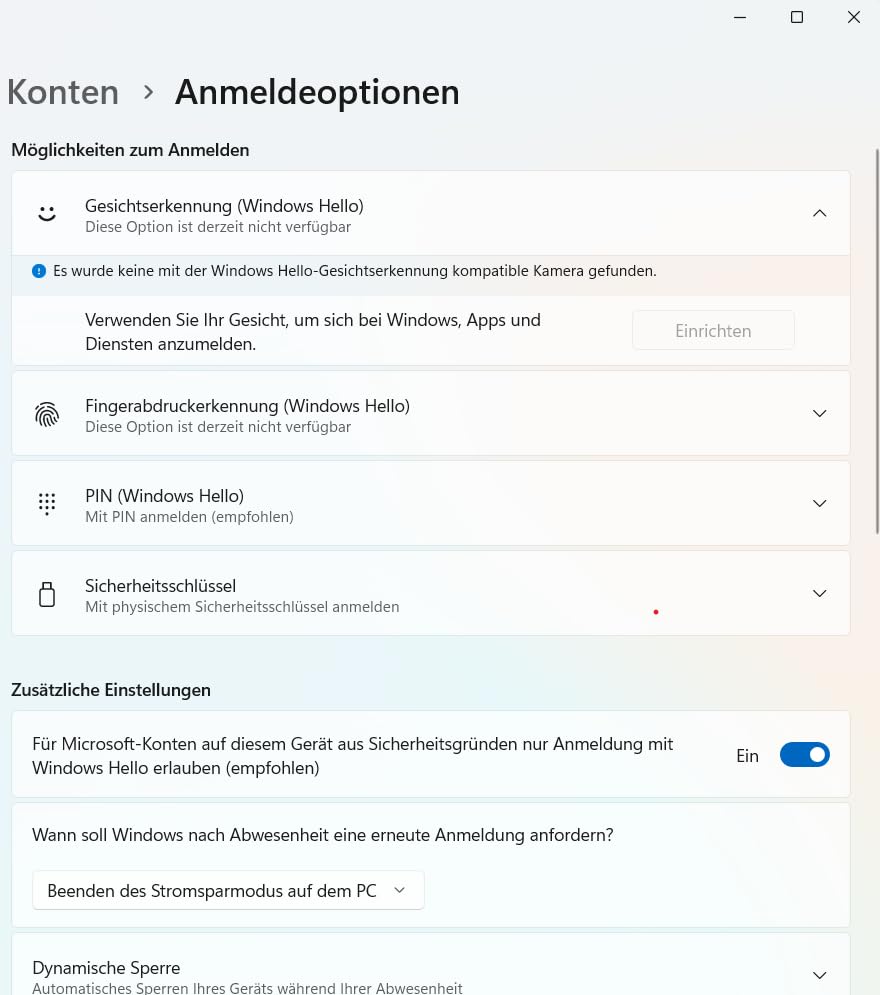Minimize the Settings window
The image size is (880, 995).
[740, 17]
